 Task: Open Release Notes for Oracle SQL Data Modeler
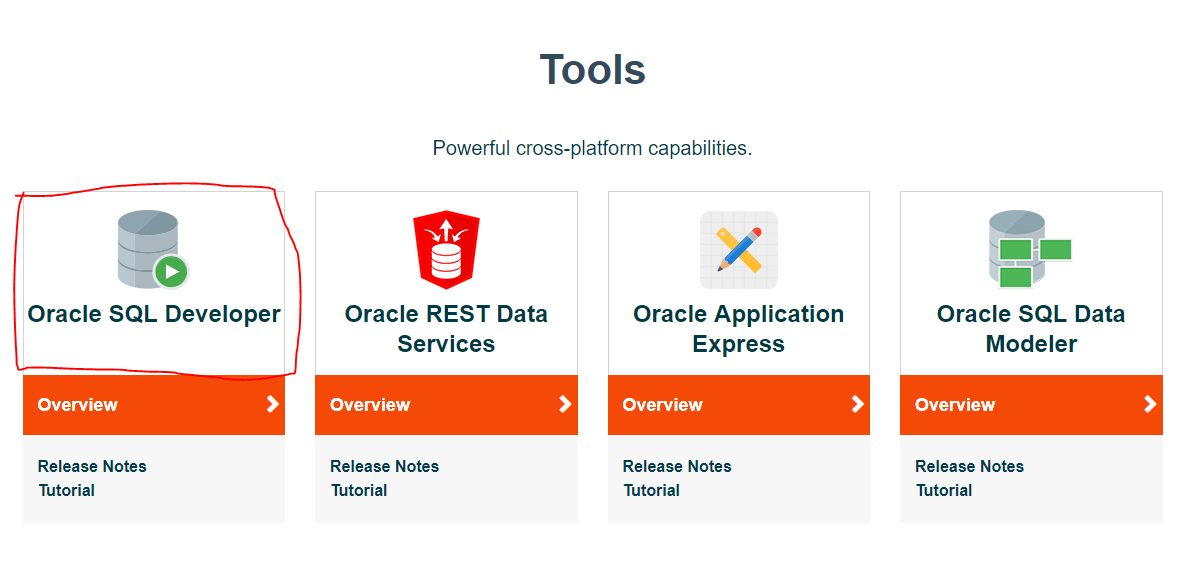[x=969, y=466]
